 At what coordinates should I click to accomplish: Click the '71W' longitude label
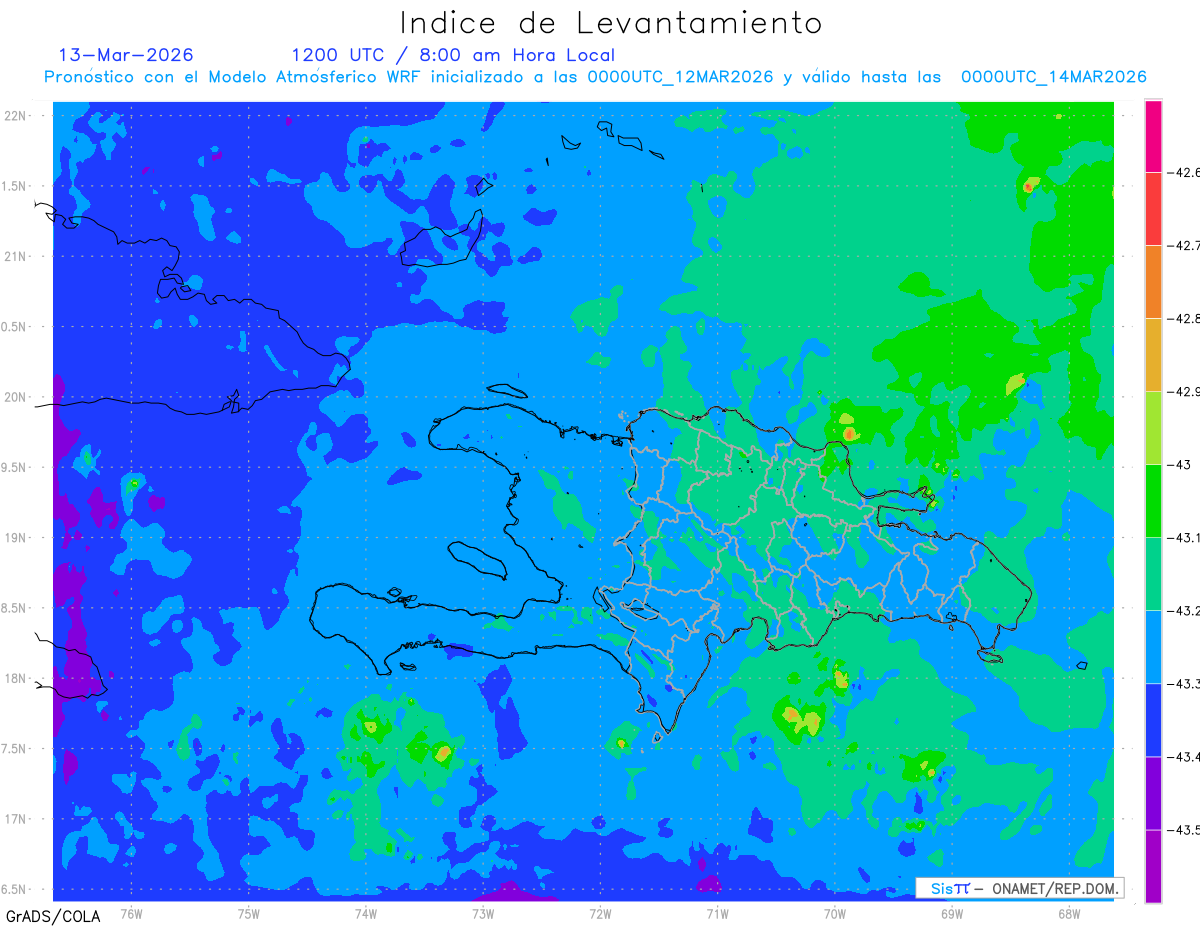click(717, 913)
